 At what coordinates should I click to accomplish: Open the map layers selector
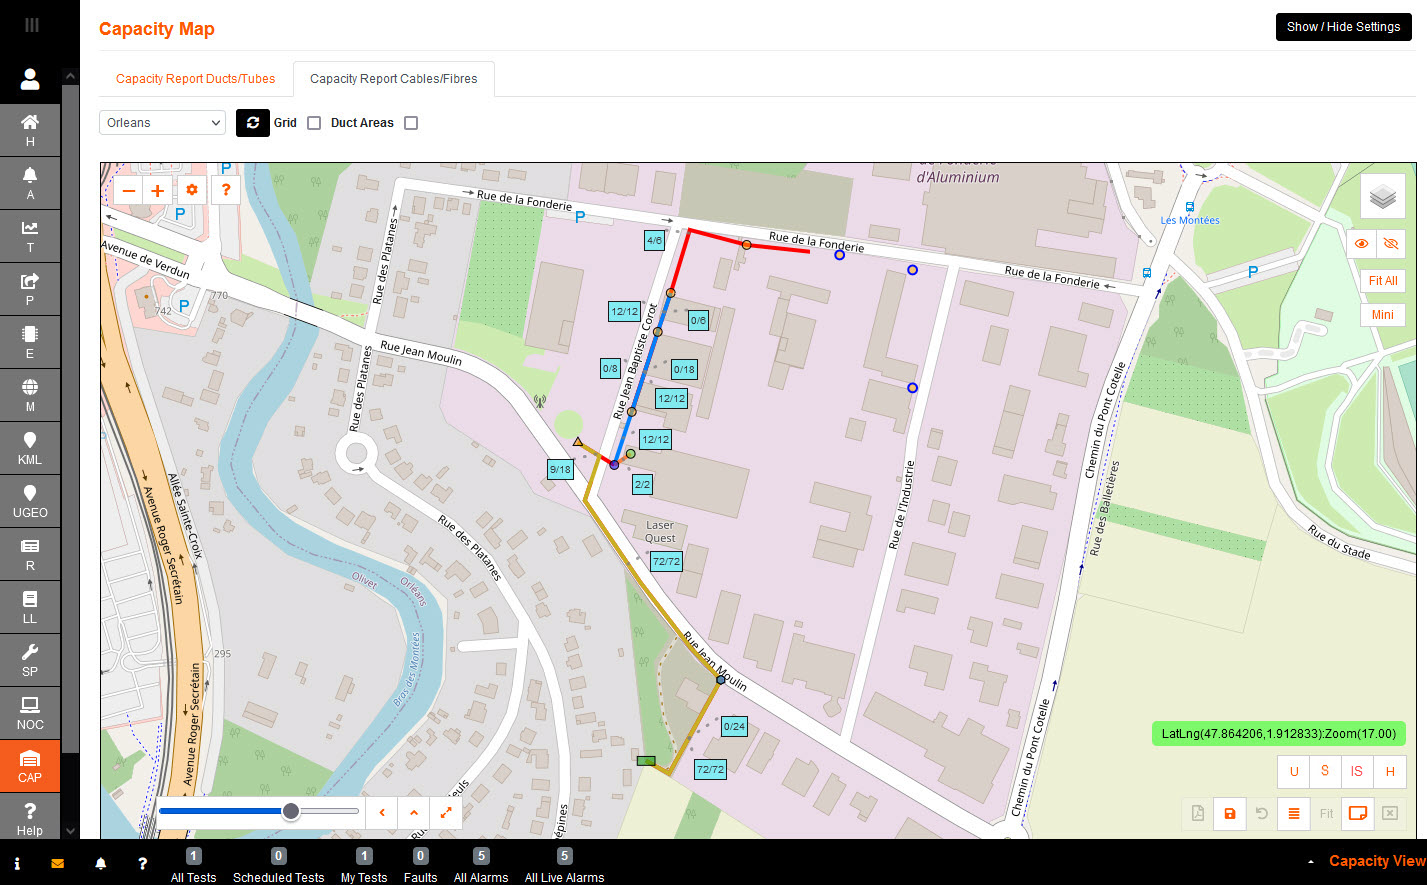1382,197
